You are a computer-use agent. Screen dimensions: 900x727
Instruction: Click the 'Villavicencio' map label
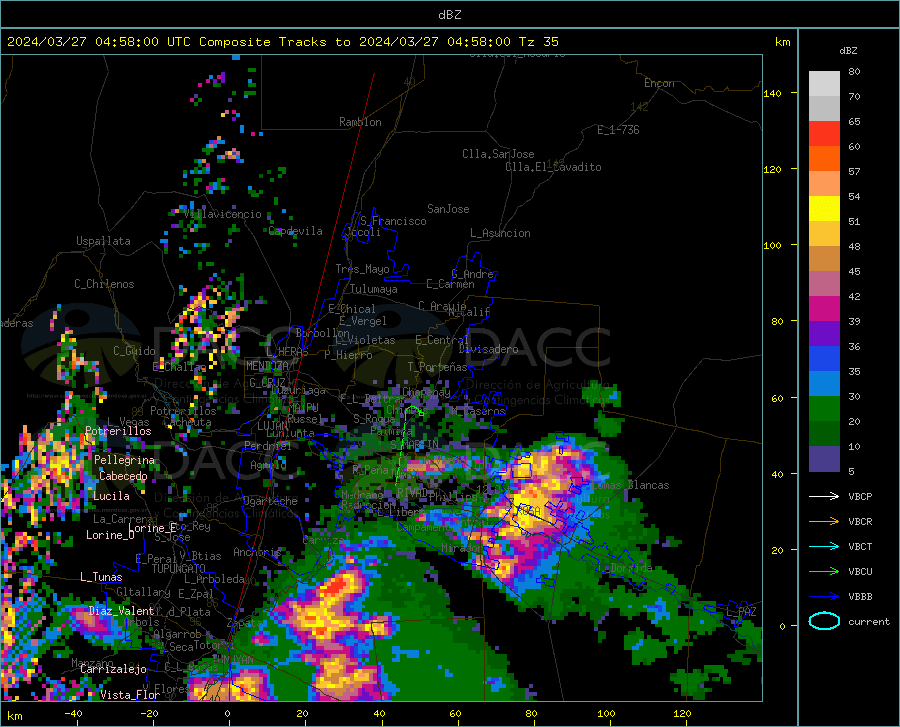[x=223, y=214]
